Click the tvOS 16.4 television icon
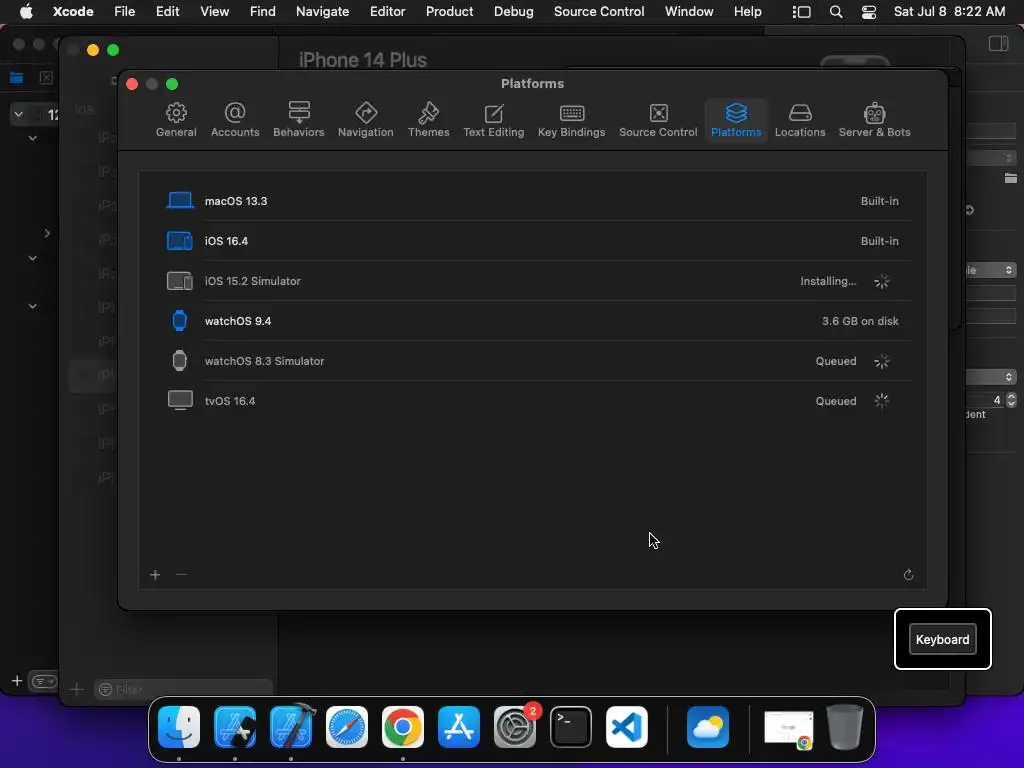 (180, 400)
